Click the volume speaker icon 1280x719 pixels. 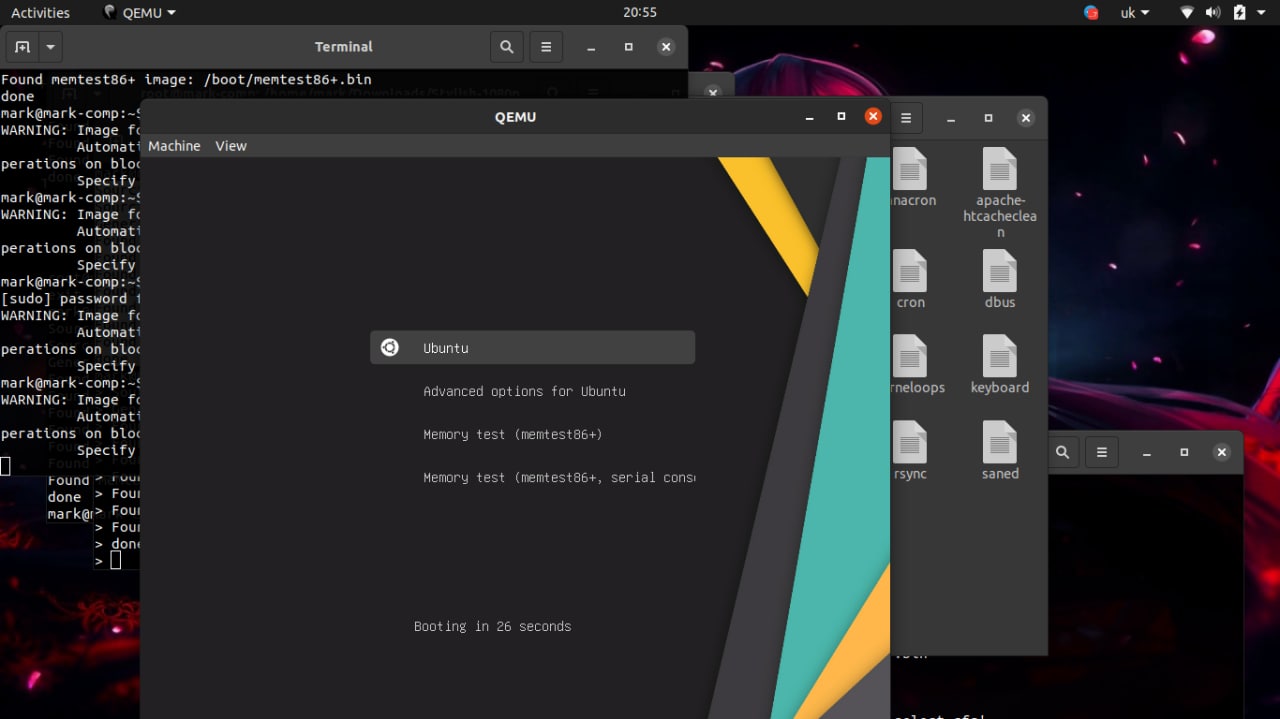pos(1213,13)
